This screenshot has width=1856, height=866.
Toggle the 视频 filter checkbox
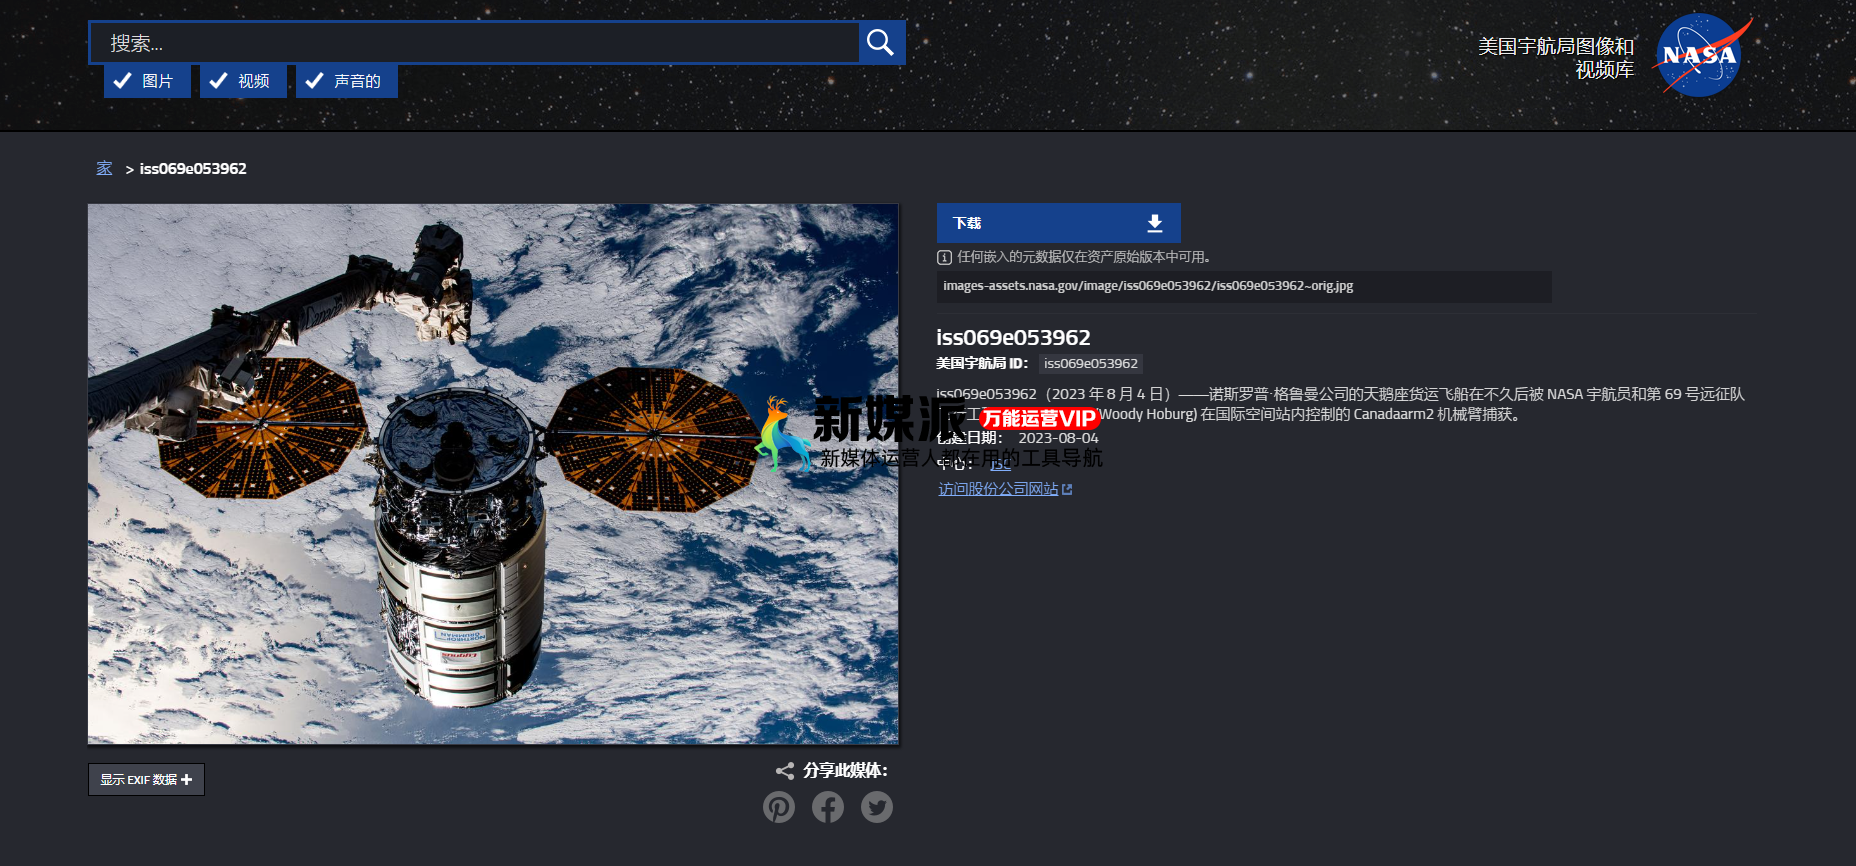(243, 81)
